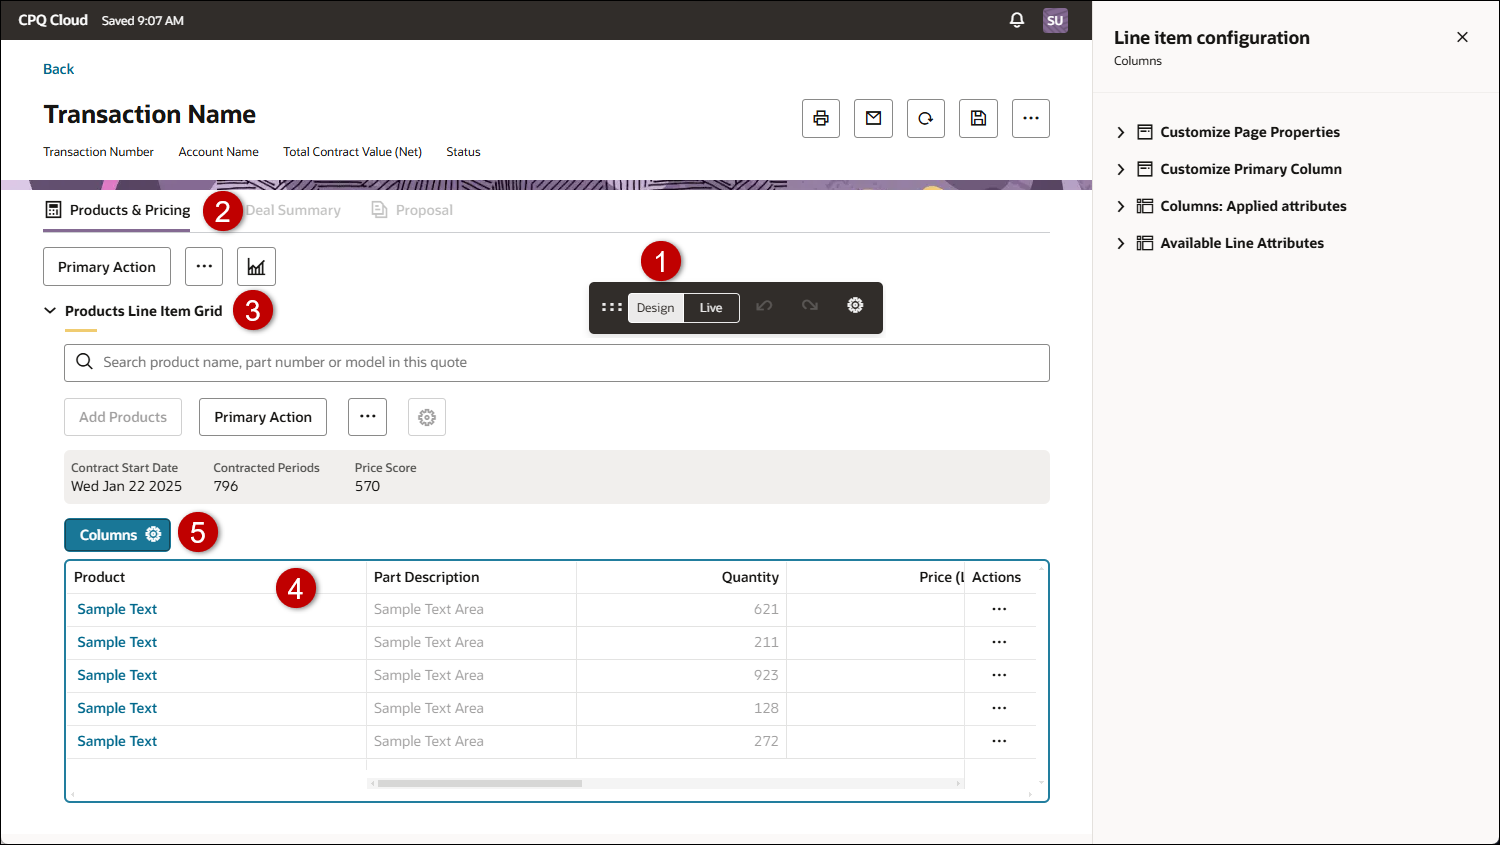Click the Columns button above the grid

(x=117, y=534)
